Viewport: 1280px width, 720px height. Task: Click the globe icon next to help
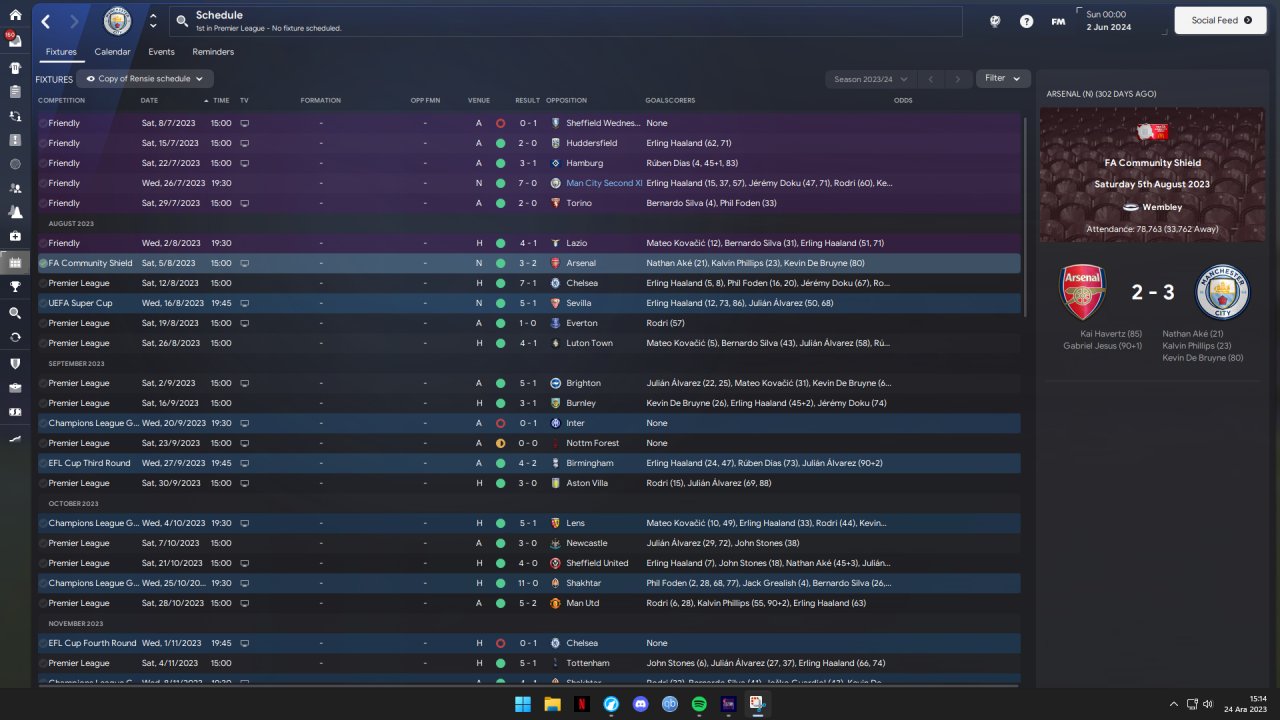coord(995,21)
